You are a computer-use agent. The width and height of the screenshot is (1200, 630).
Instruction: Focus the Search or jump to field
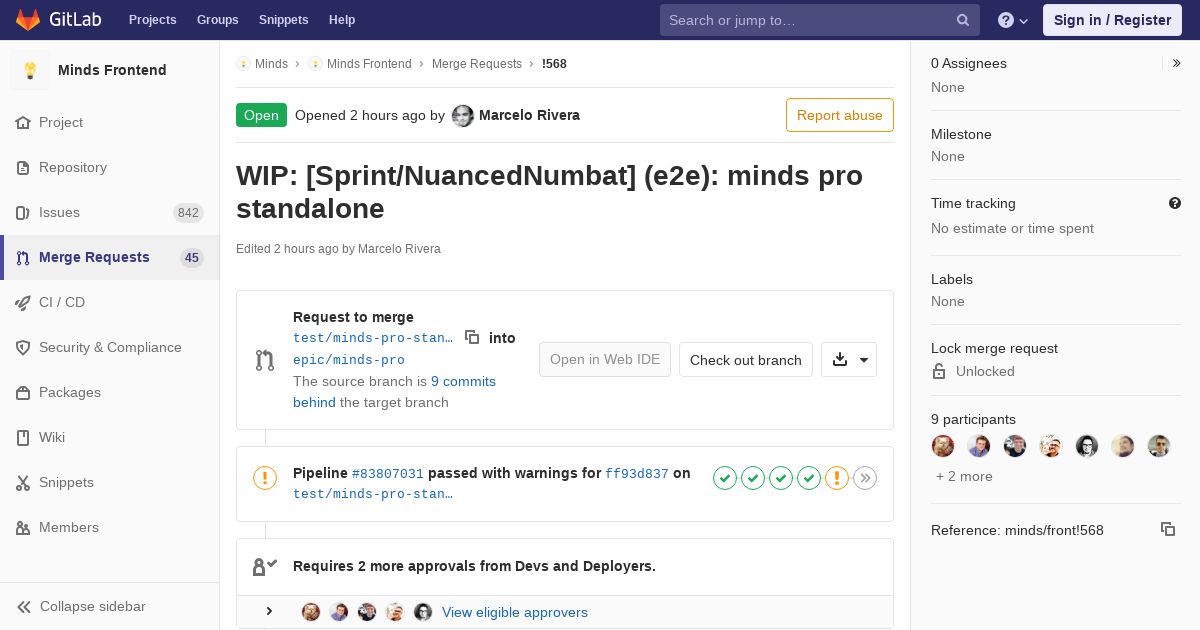820,20
